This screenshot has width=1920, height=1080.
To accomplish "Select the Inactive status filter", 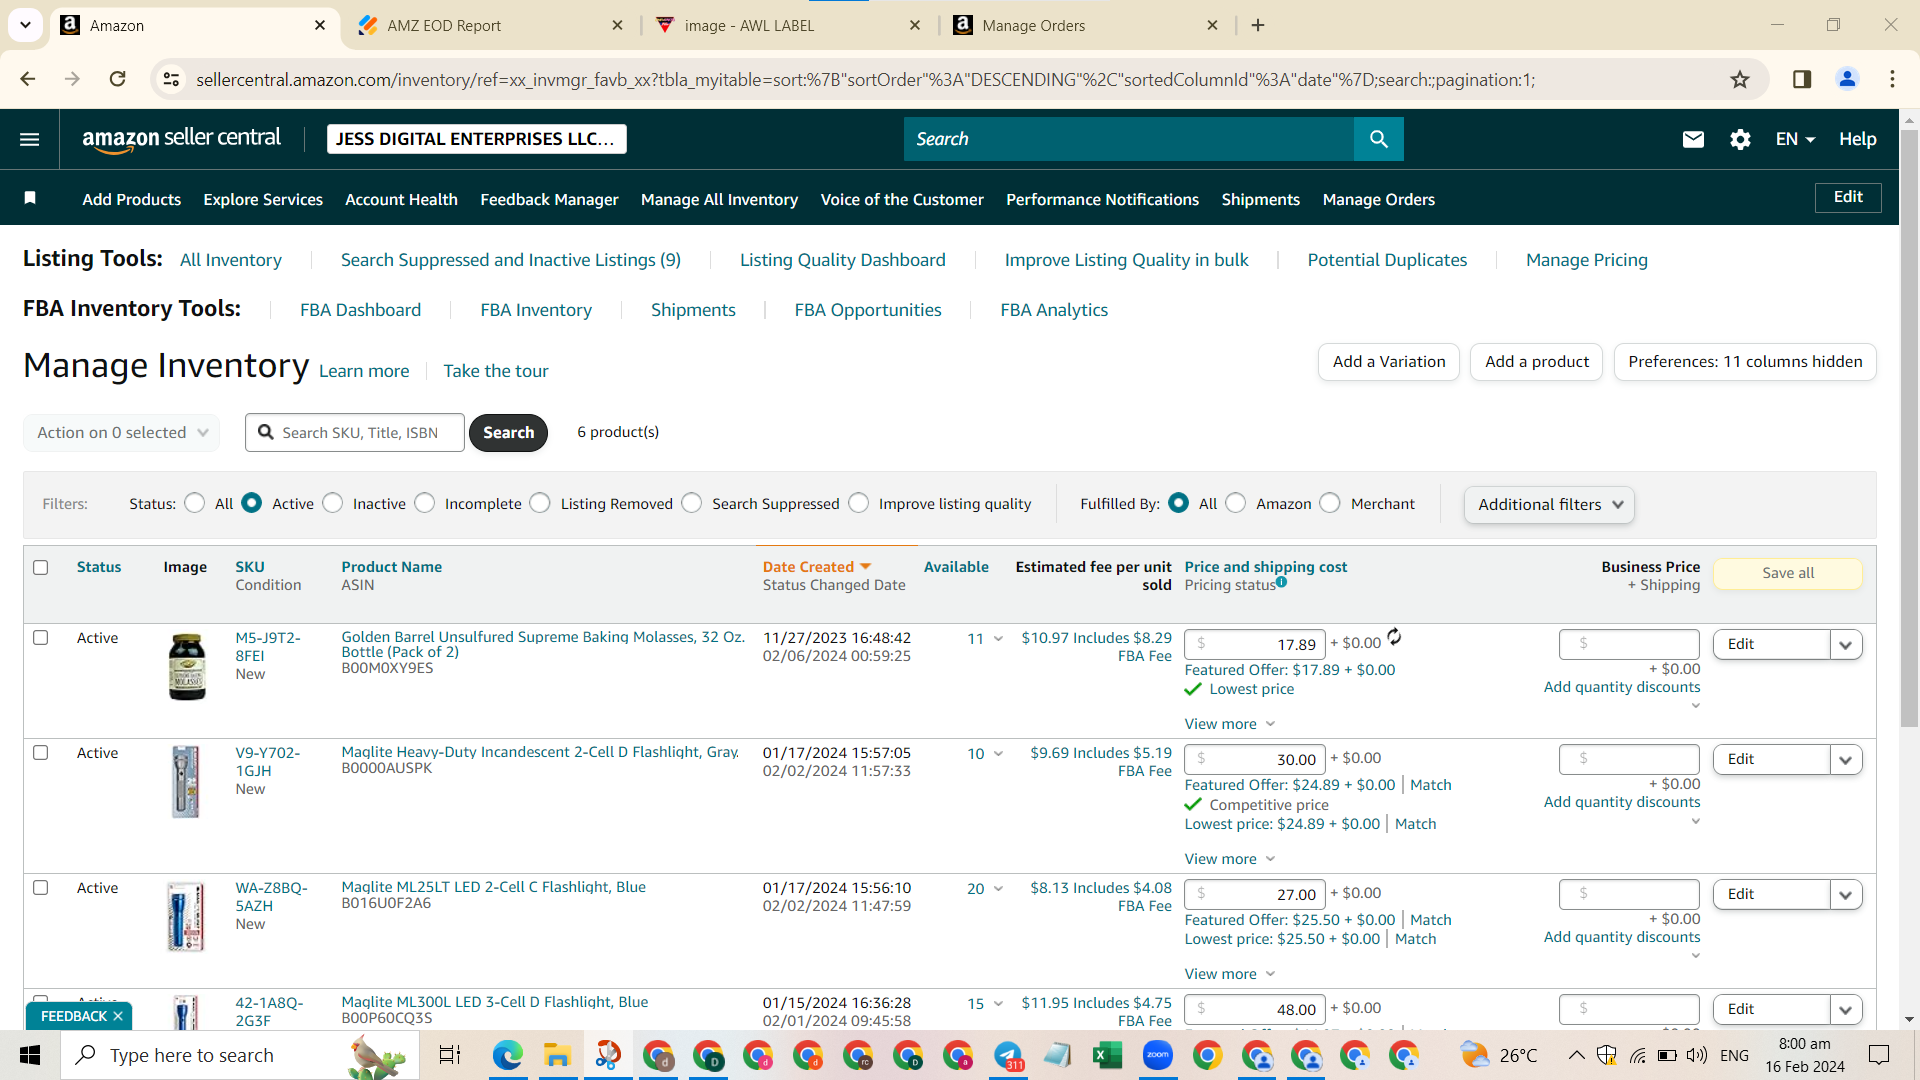I will click(x=333, y=503).
